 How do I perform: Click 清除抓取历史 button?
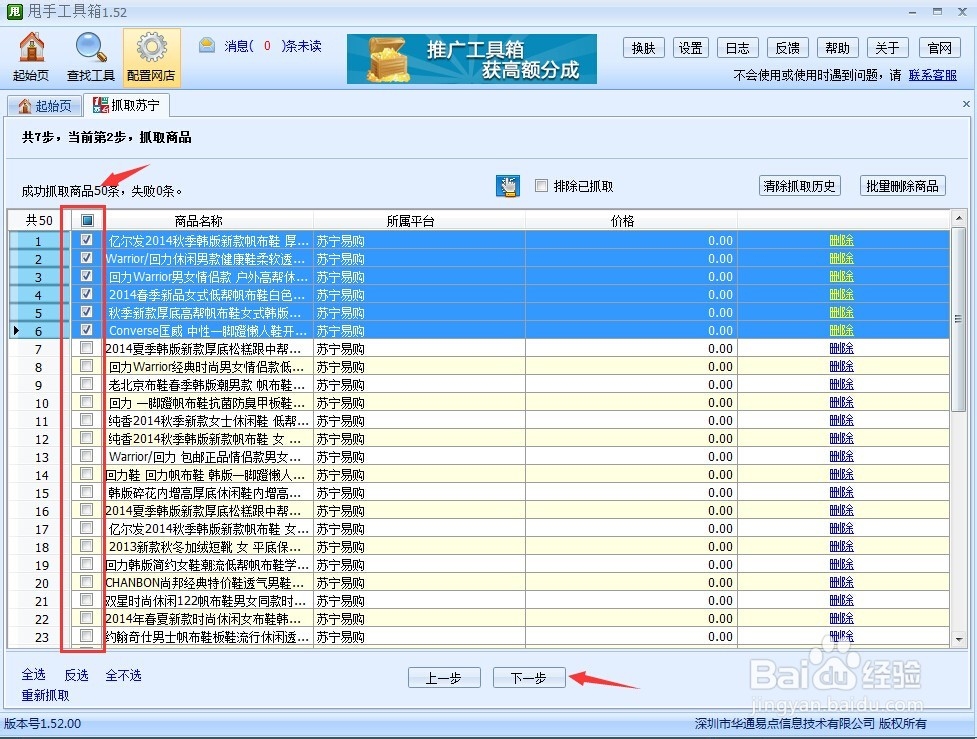click(800, 186)
